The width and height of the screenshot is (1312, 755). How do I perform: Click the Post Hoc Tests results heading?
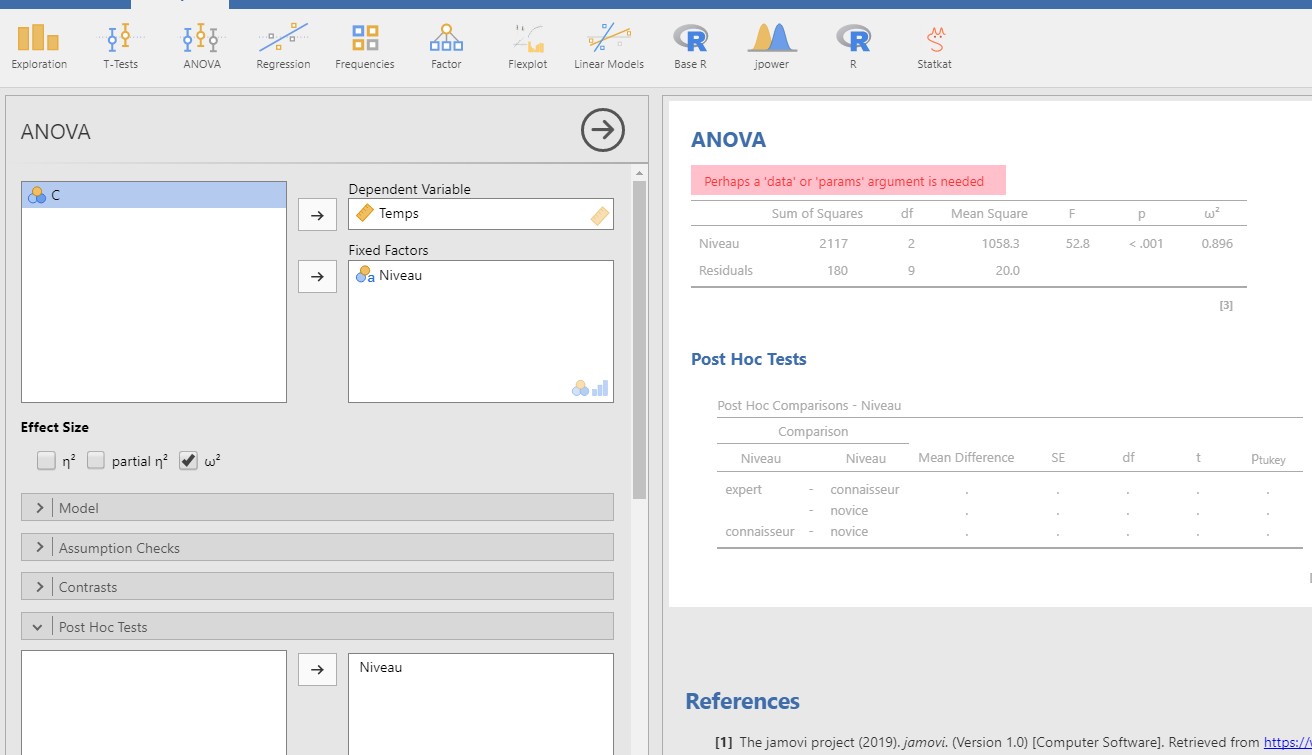749,359
